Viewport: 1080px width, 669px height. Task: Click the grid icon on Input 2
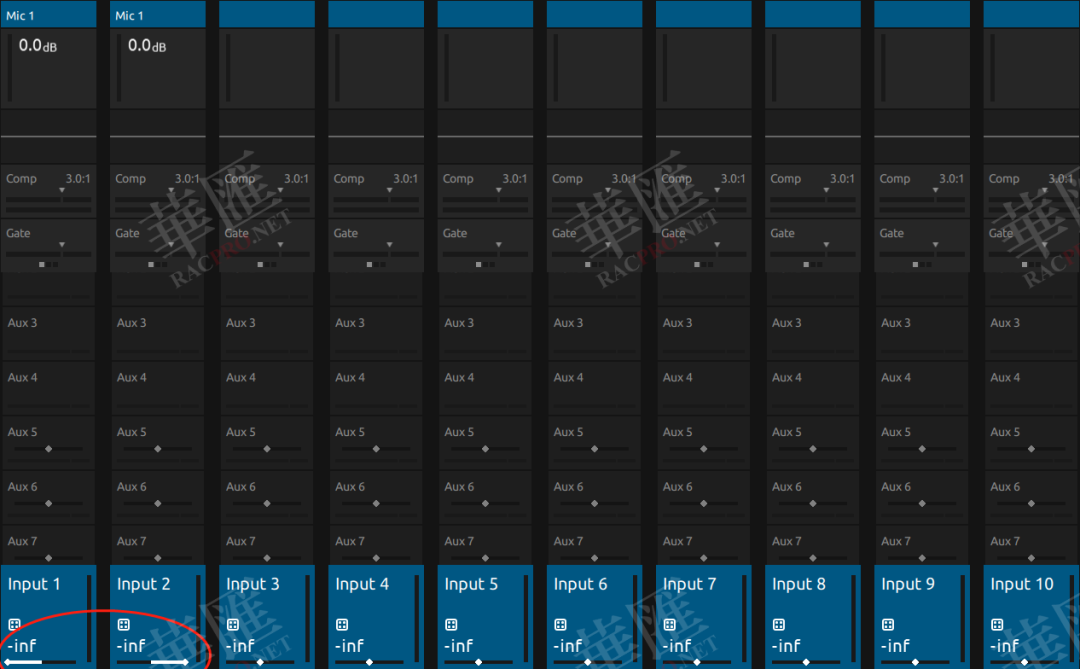[123, 624]
